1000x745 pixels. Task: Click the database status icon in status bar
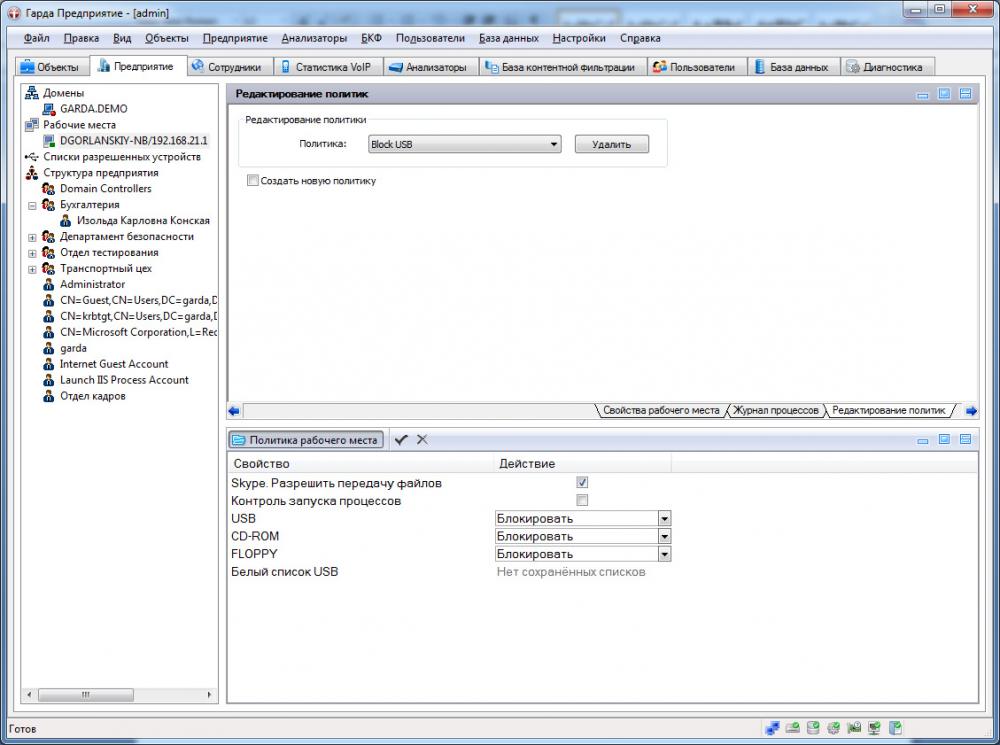point(814,728)
